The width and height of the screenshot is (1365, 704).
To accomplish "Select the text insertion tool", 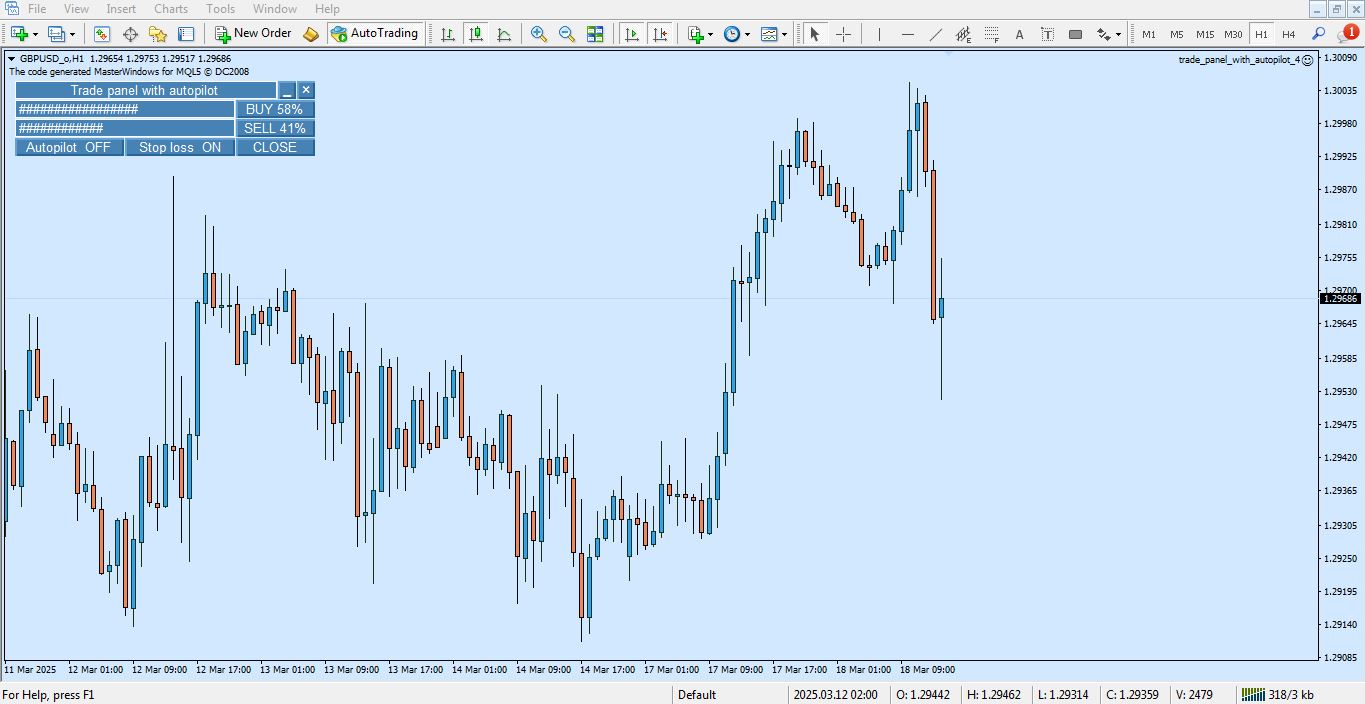I will point(1018,33).
